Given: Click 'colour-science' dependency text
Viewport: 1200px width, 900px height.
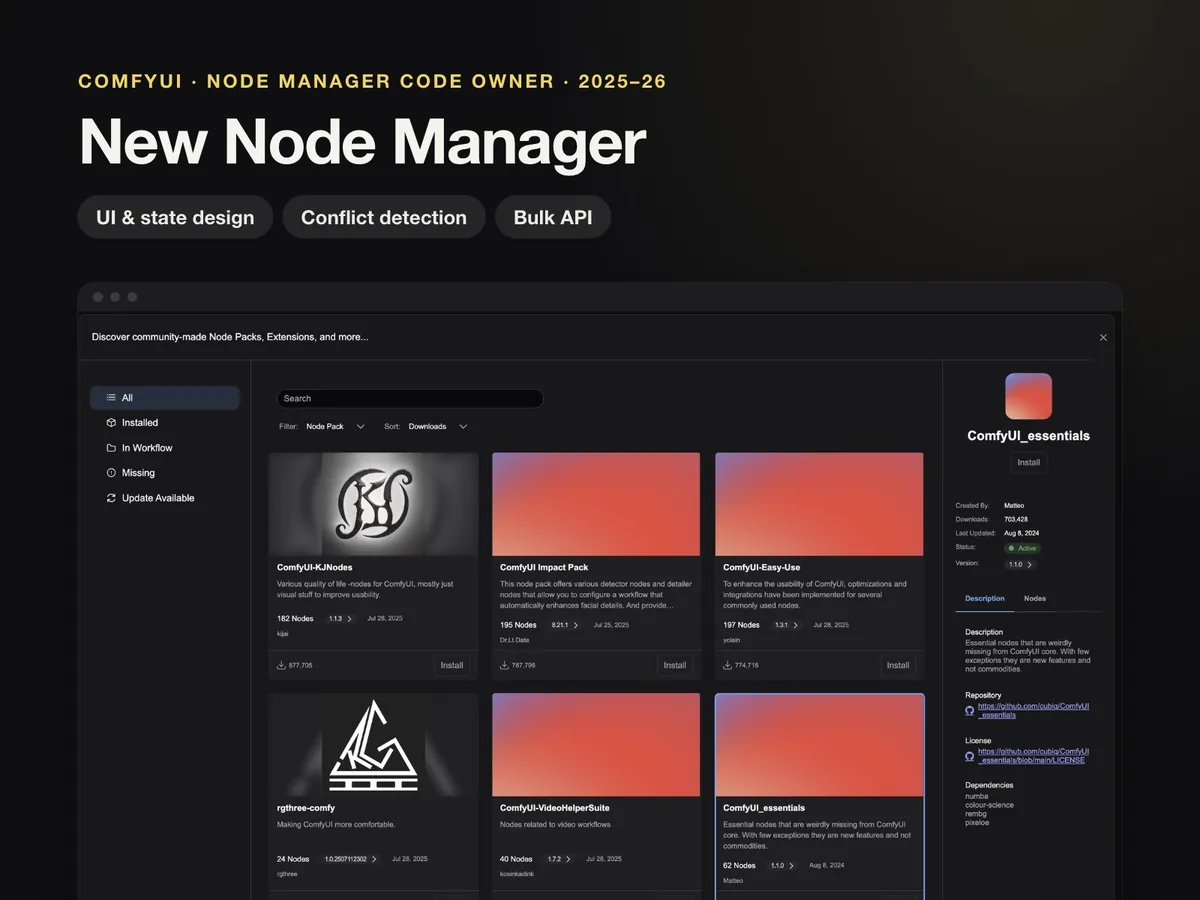Looking at the screenshot, I should point(989,805).
